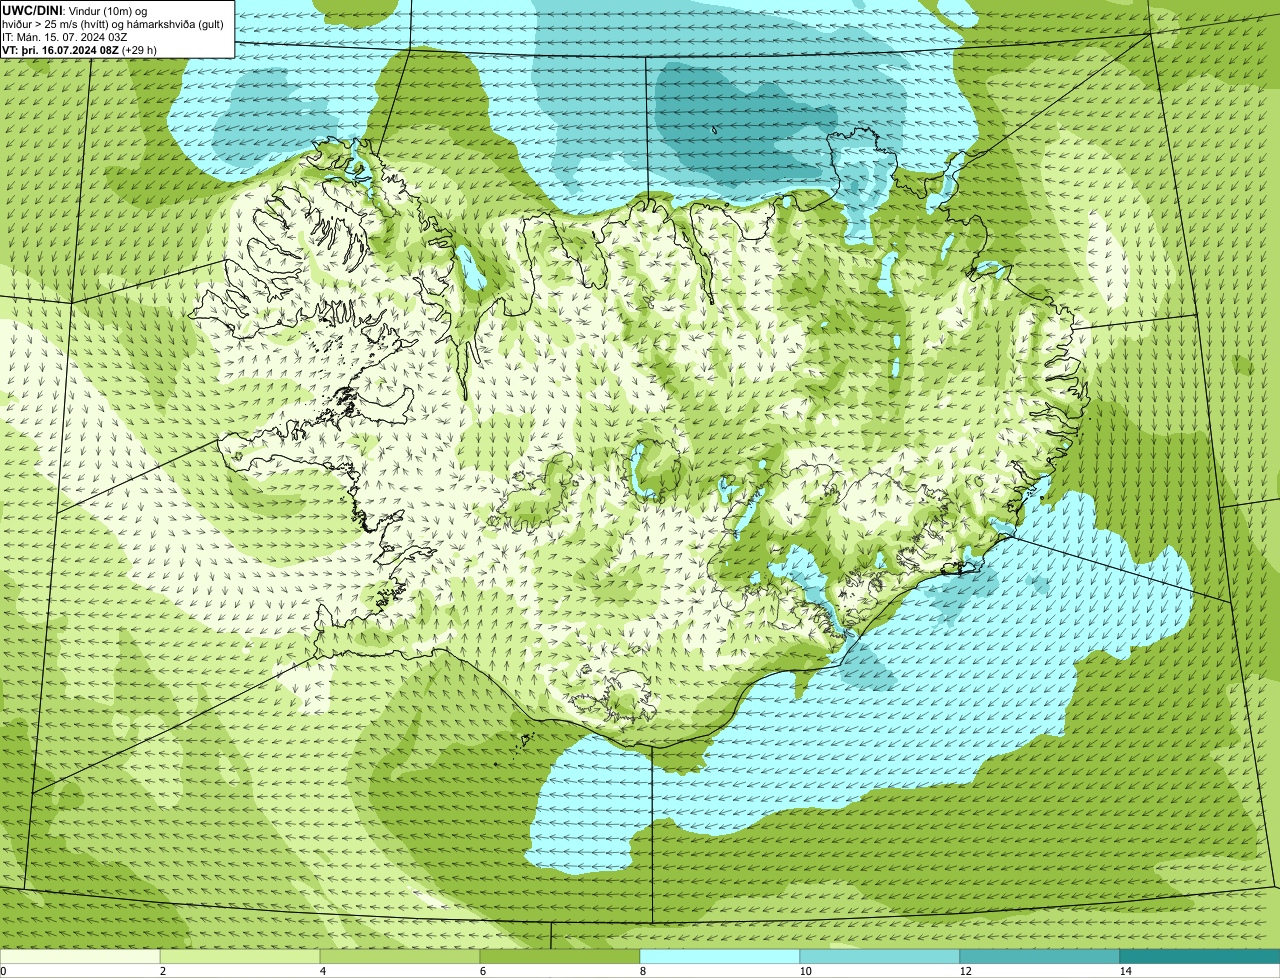Click the 2–4 m/s color bar segment
1280x978 pixels.
[x=240, y=957]
